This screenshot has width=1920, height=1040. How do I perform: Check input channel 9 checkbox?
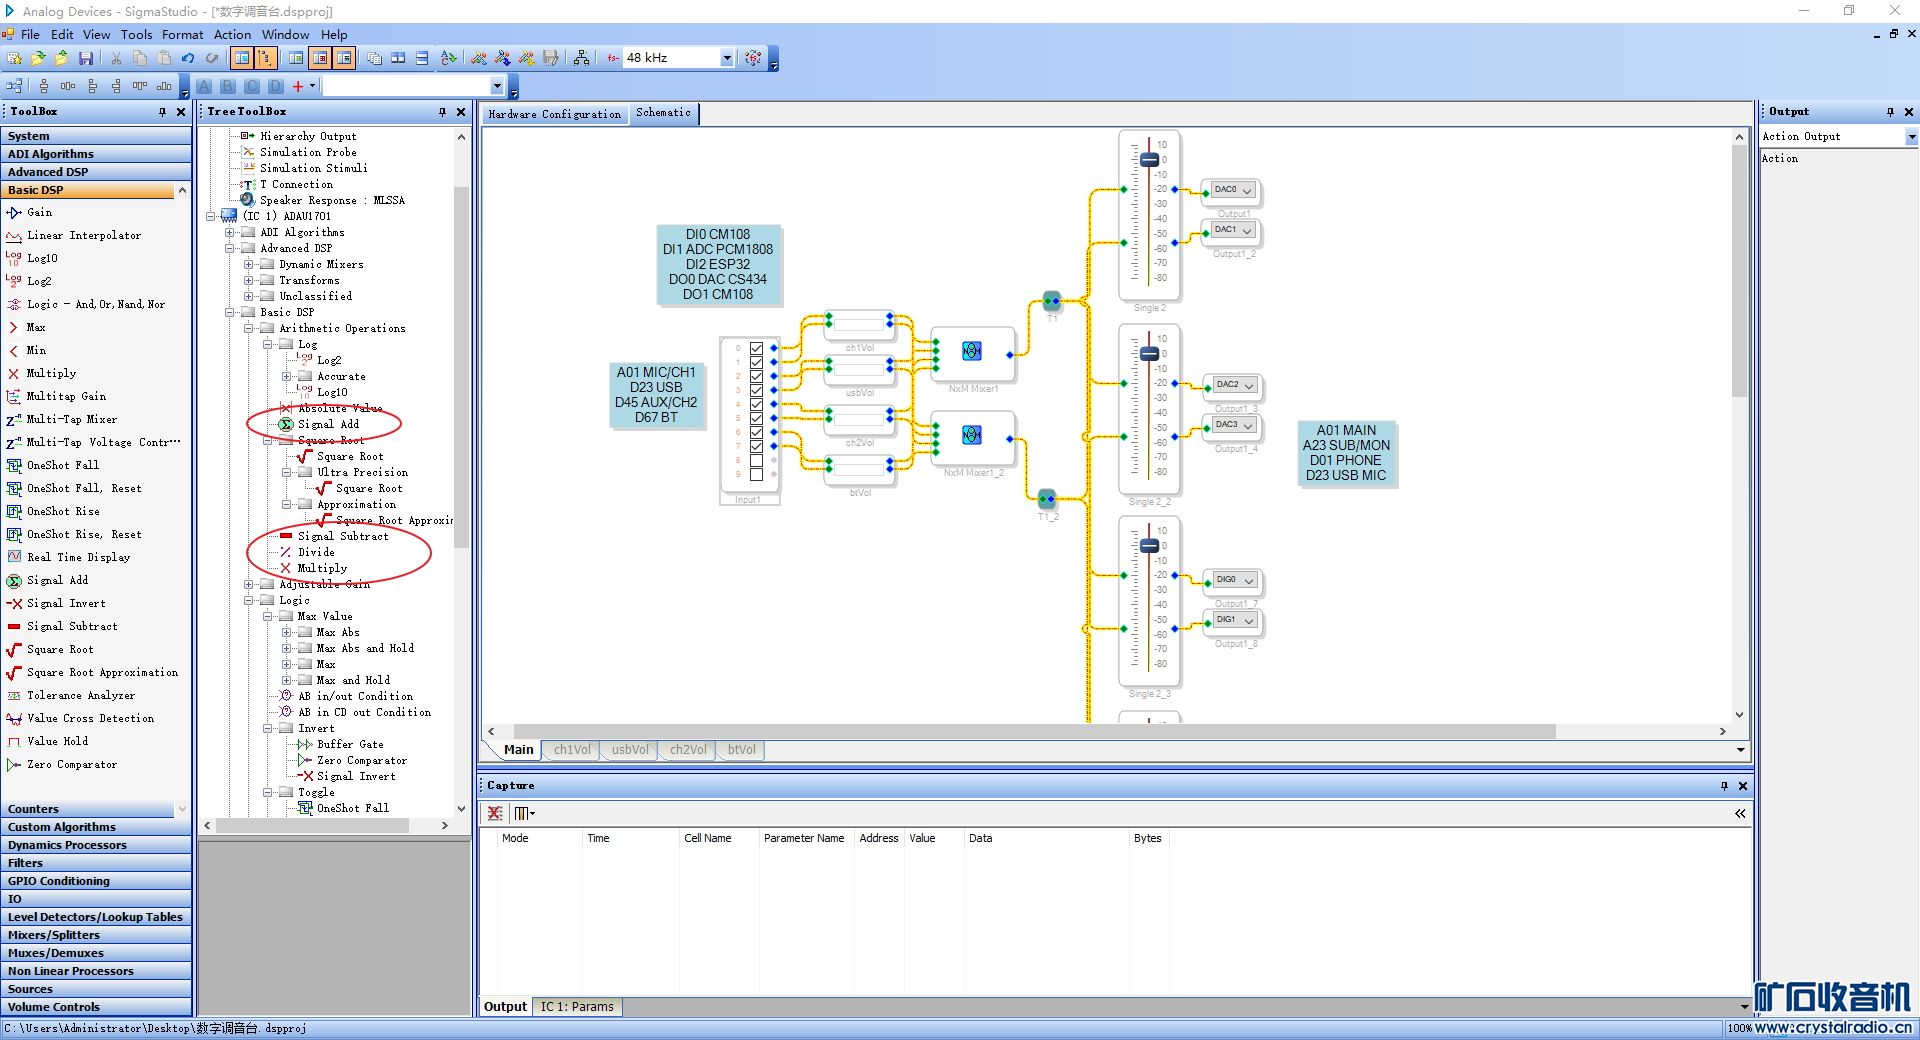click(756, 475)
